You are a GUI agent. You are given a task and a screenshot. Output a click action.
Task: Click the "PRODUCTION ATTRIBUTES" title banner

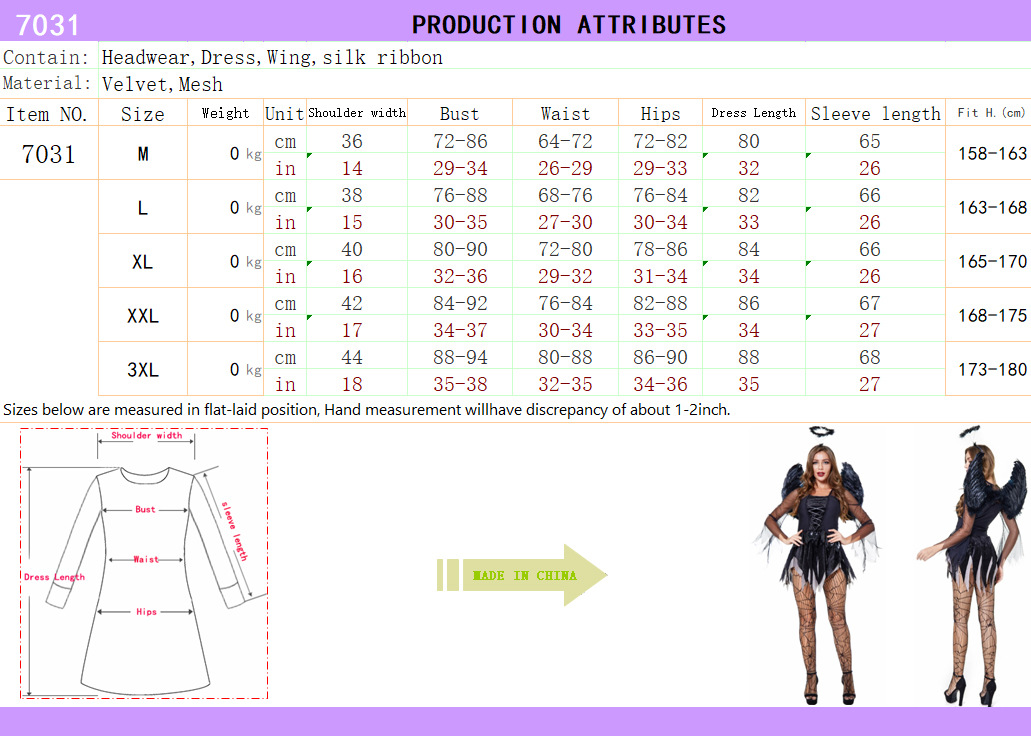[x=568, y=24]
